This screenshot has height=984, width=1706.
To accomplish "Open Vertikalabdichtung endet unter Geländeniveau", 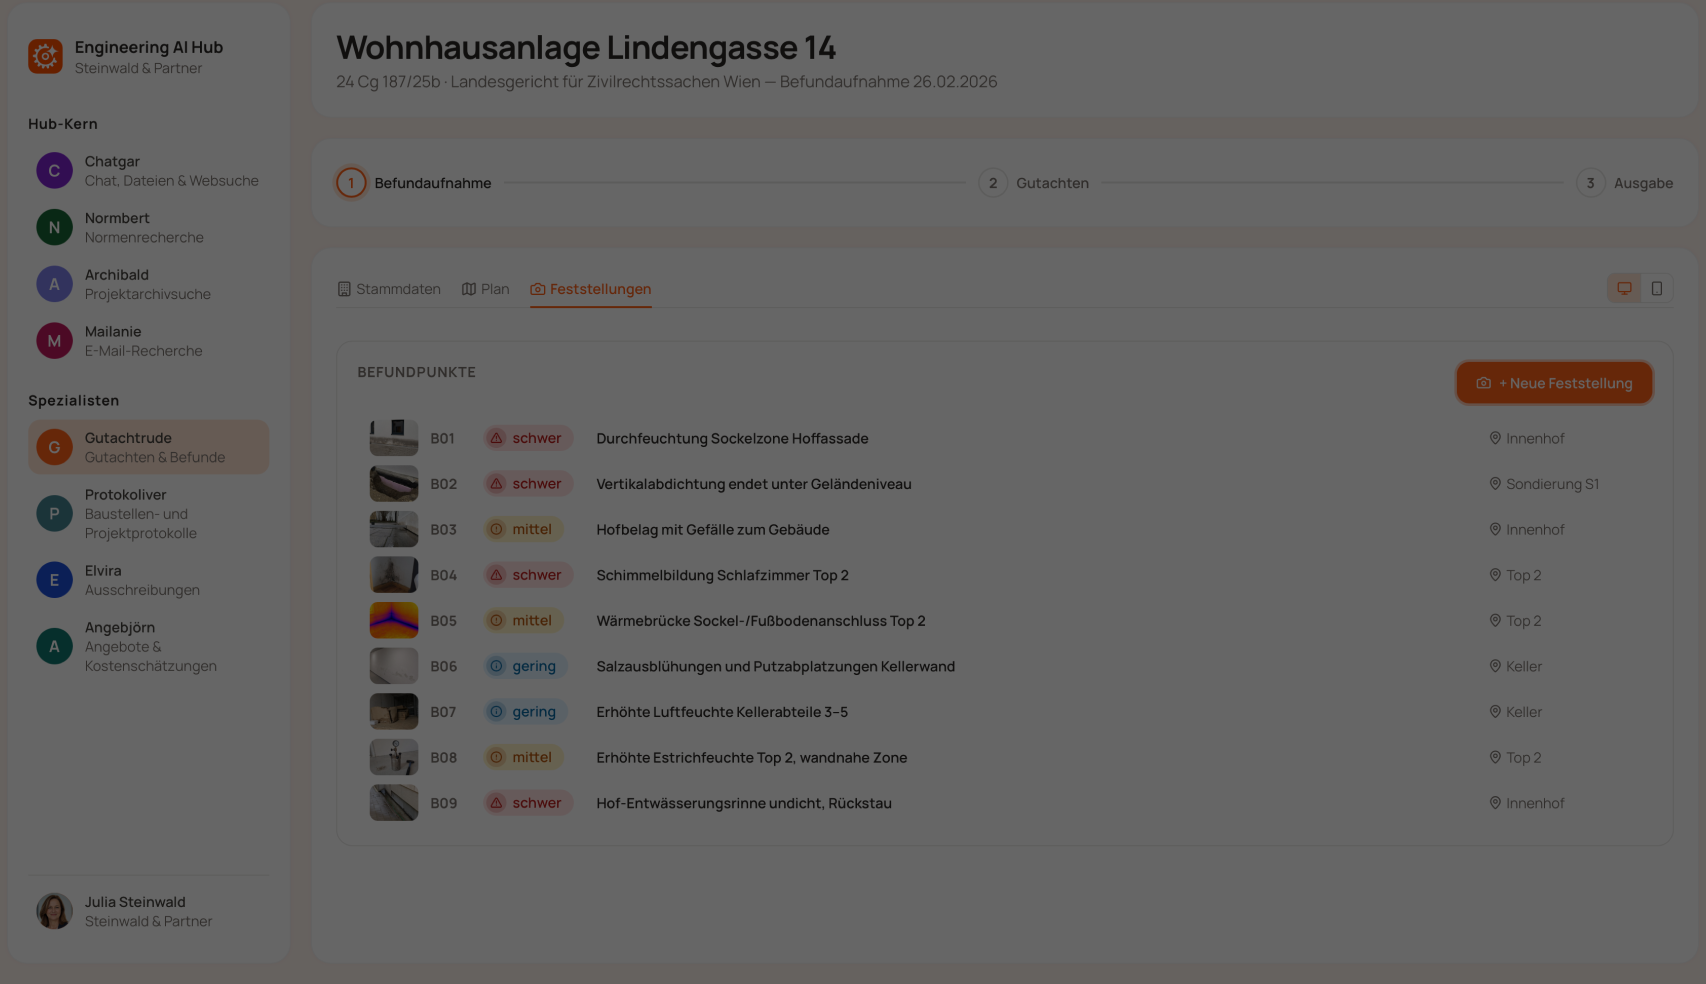I will pos(754,484).
